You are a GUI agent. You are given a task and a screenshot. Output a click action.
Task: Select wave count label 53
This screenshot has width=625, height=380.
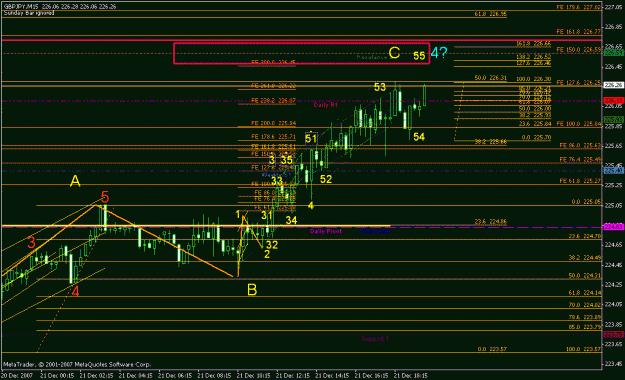[380, 87]
